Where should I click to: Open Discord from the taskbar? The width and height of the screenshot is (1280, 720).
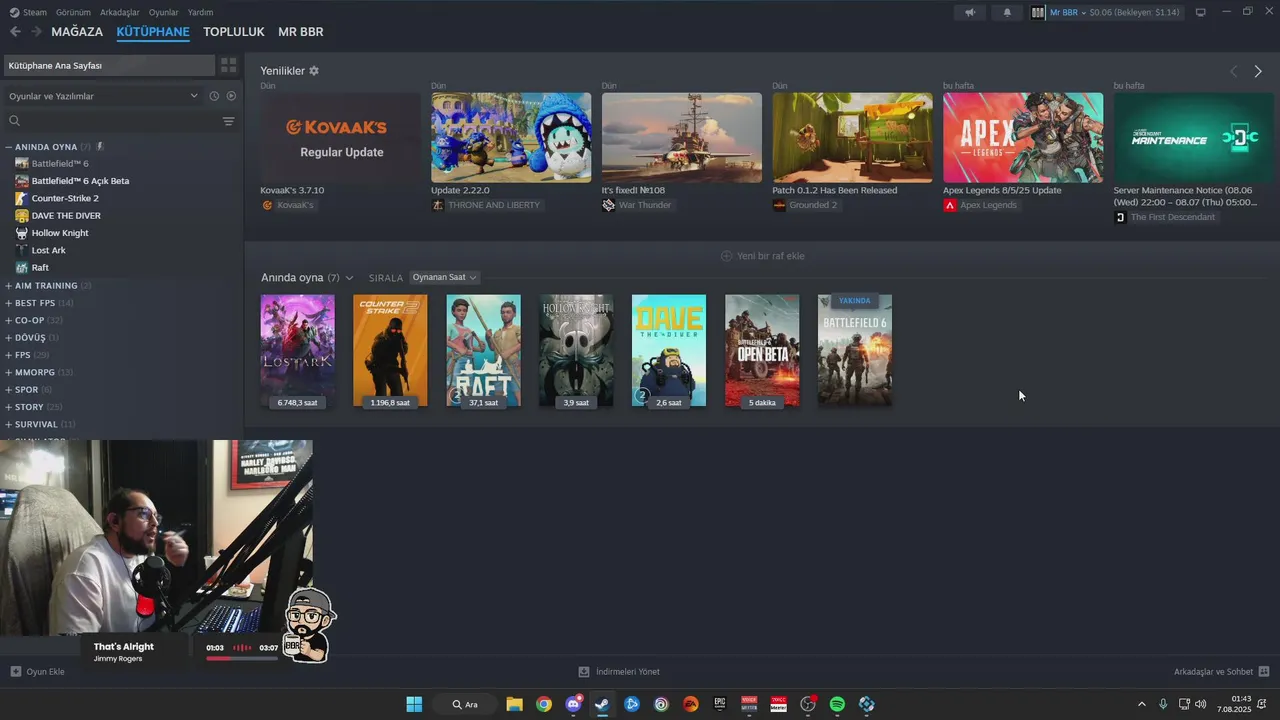(573, 704)
